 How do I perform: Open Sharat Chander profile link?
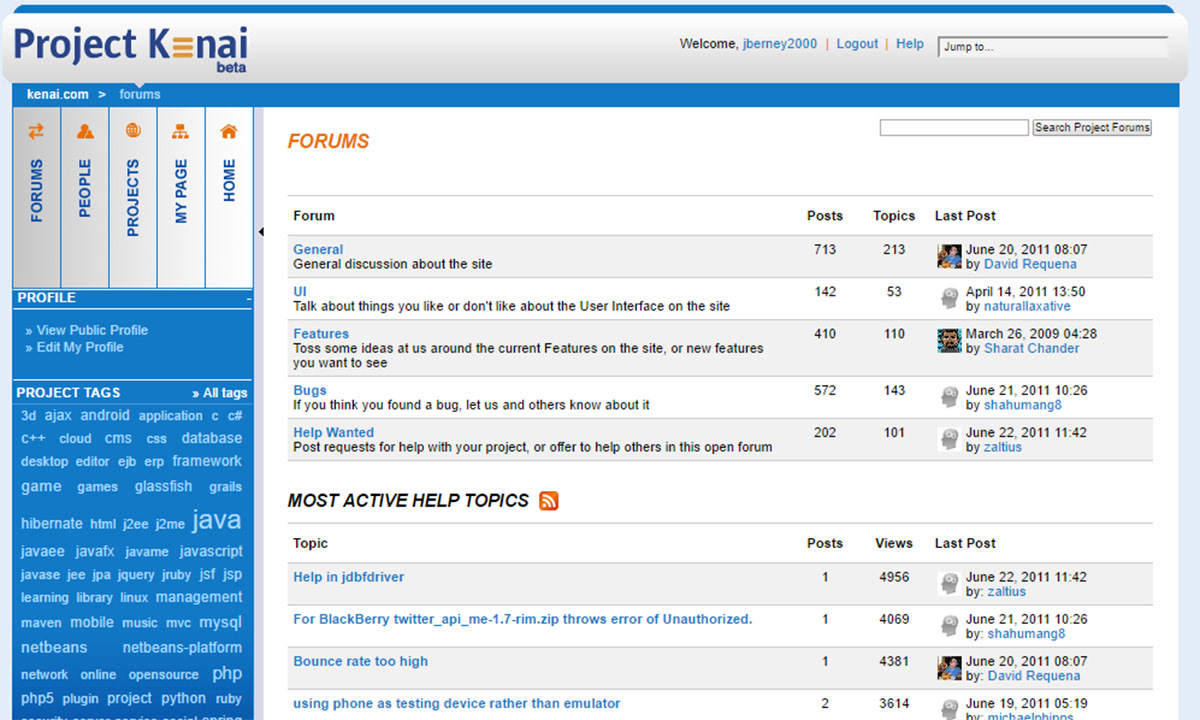click(1032, 348)
